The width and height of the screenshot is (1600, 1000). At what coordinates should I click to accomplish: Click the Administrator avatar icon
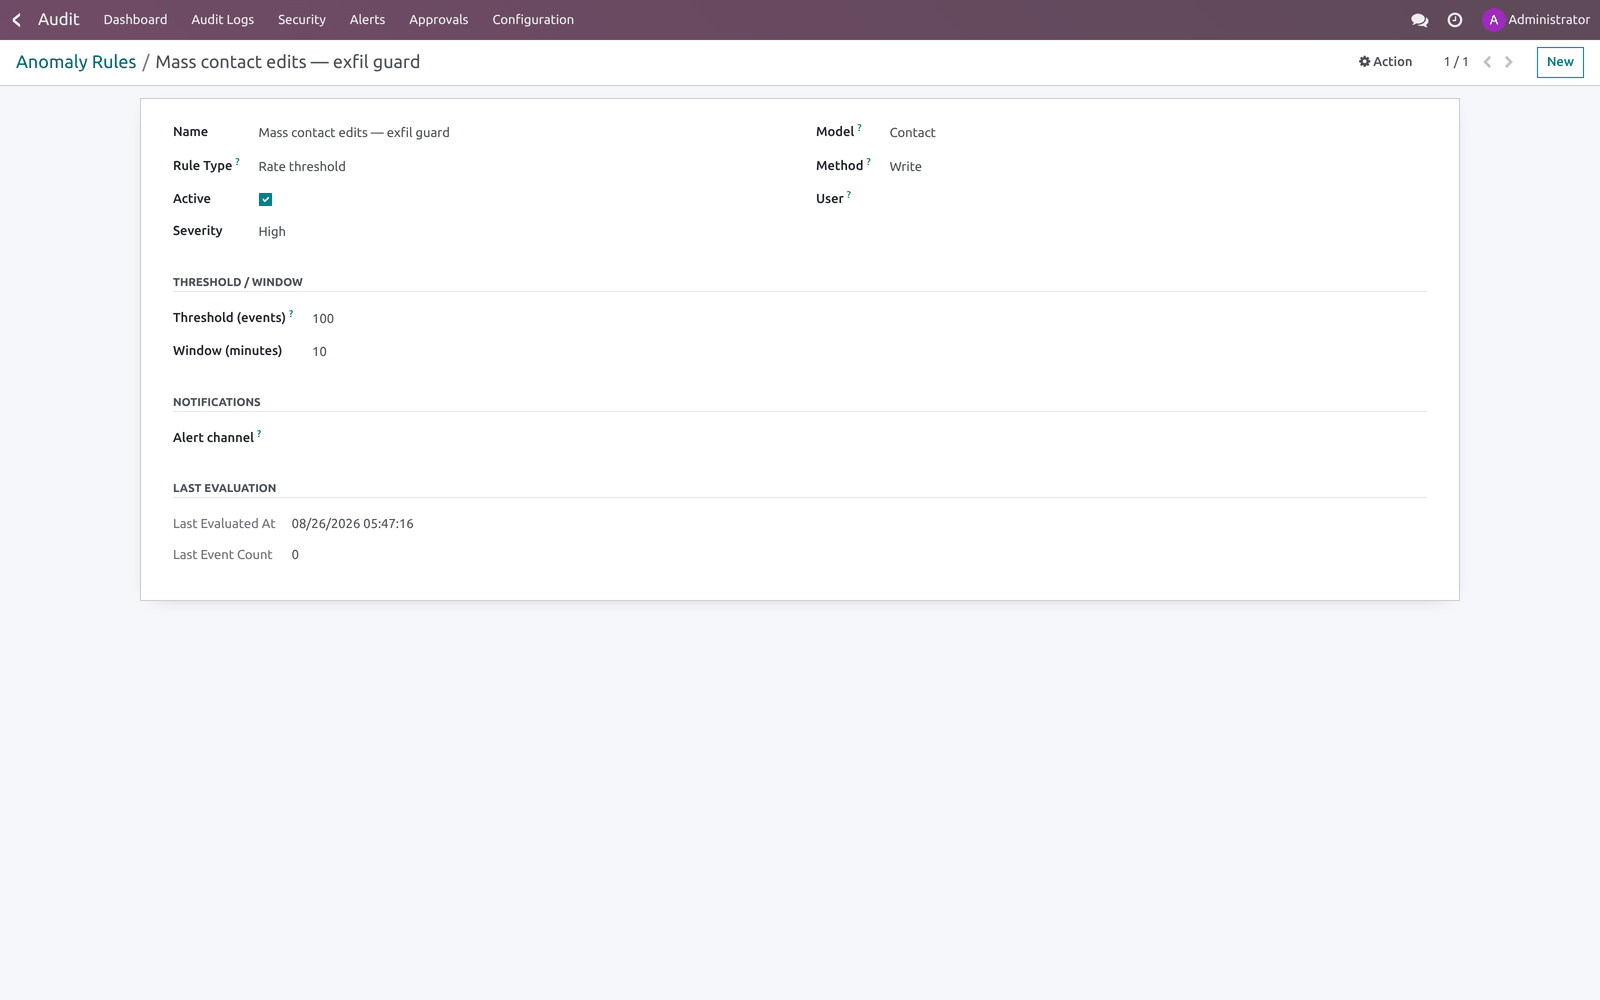point(1494,20)
